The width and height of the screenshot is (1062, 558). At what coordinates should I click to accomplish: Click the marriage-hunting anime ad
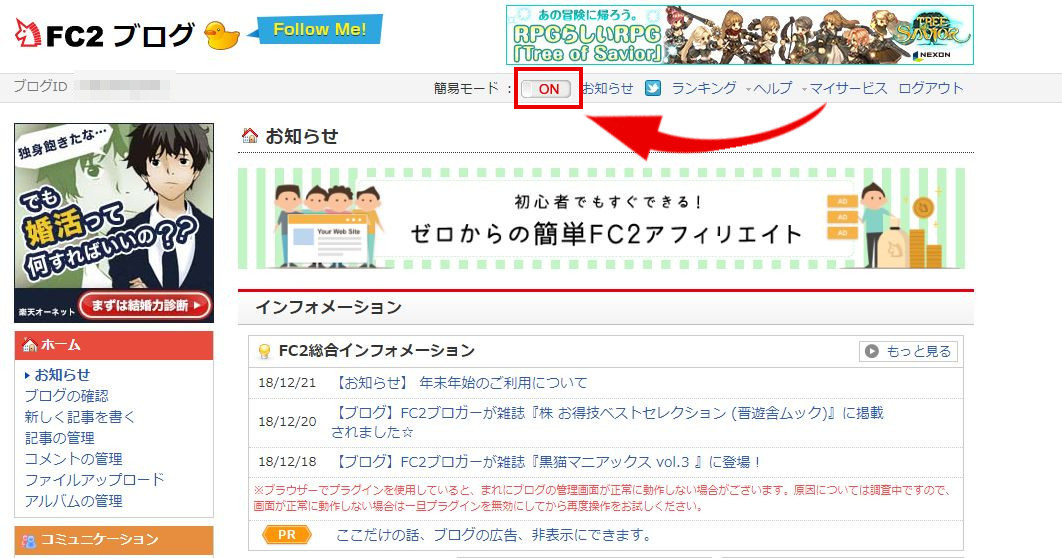(x=114, y=223)
